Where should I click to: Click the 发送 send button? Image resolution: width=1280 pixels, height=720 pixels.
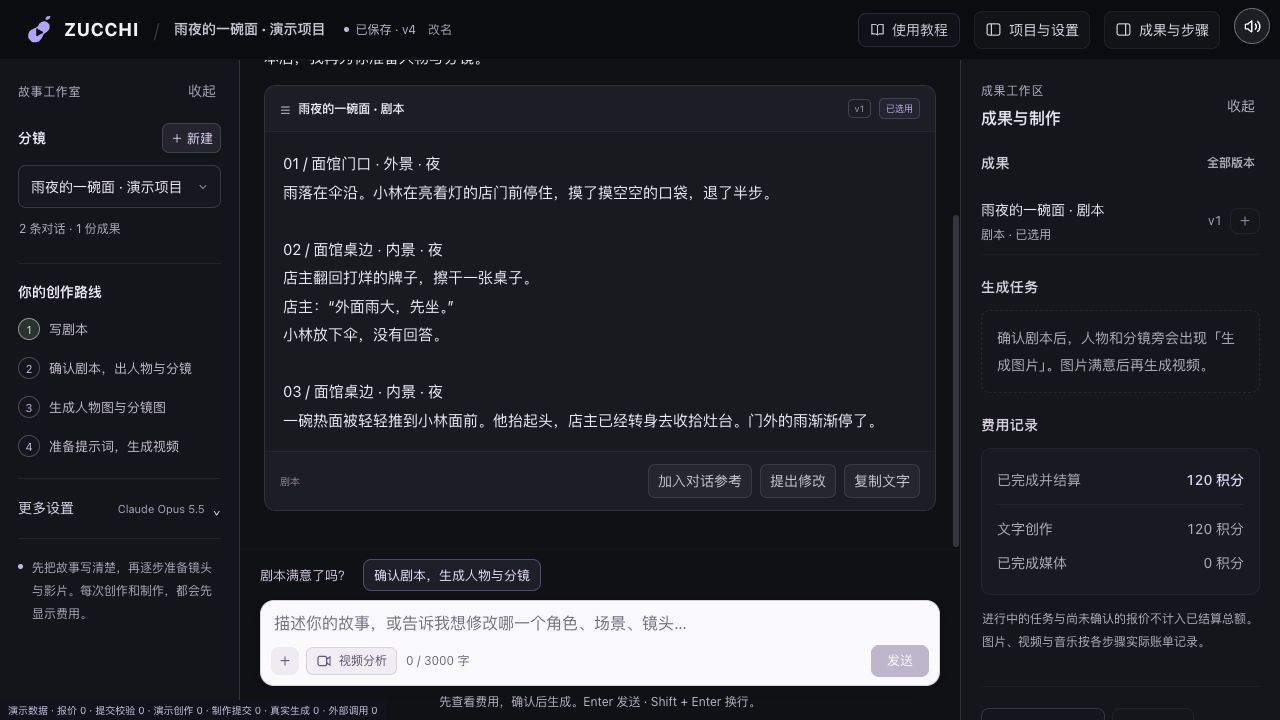pos(900,660)
